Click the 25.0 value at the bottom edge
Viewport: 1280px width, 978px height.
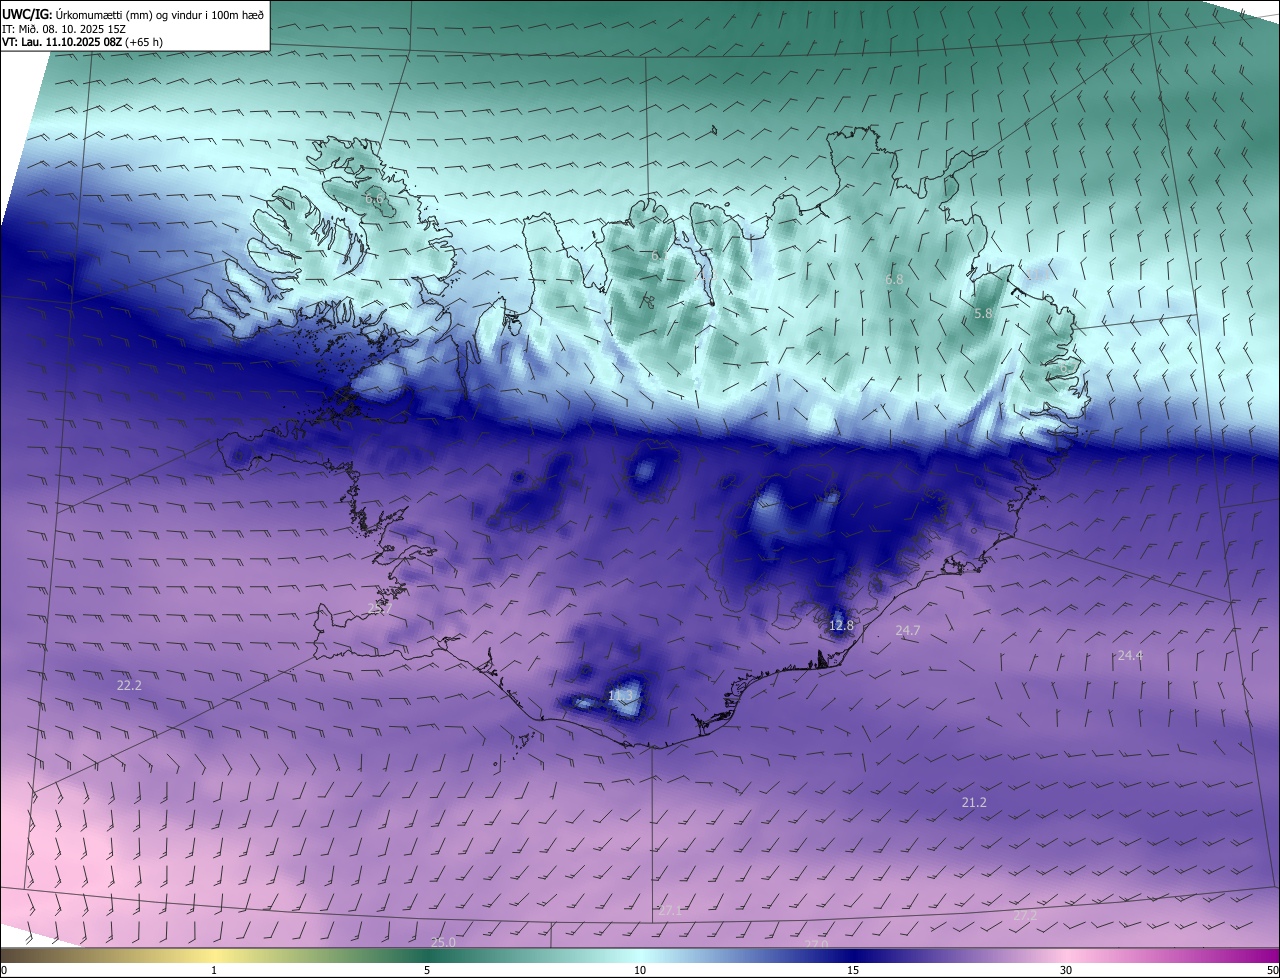[x=443, y=942]
